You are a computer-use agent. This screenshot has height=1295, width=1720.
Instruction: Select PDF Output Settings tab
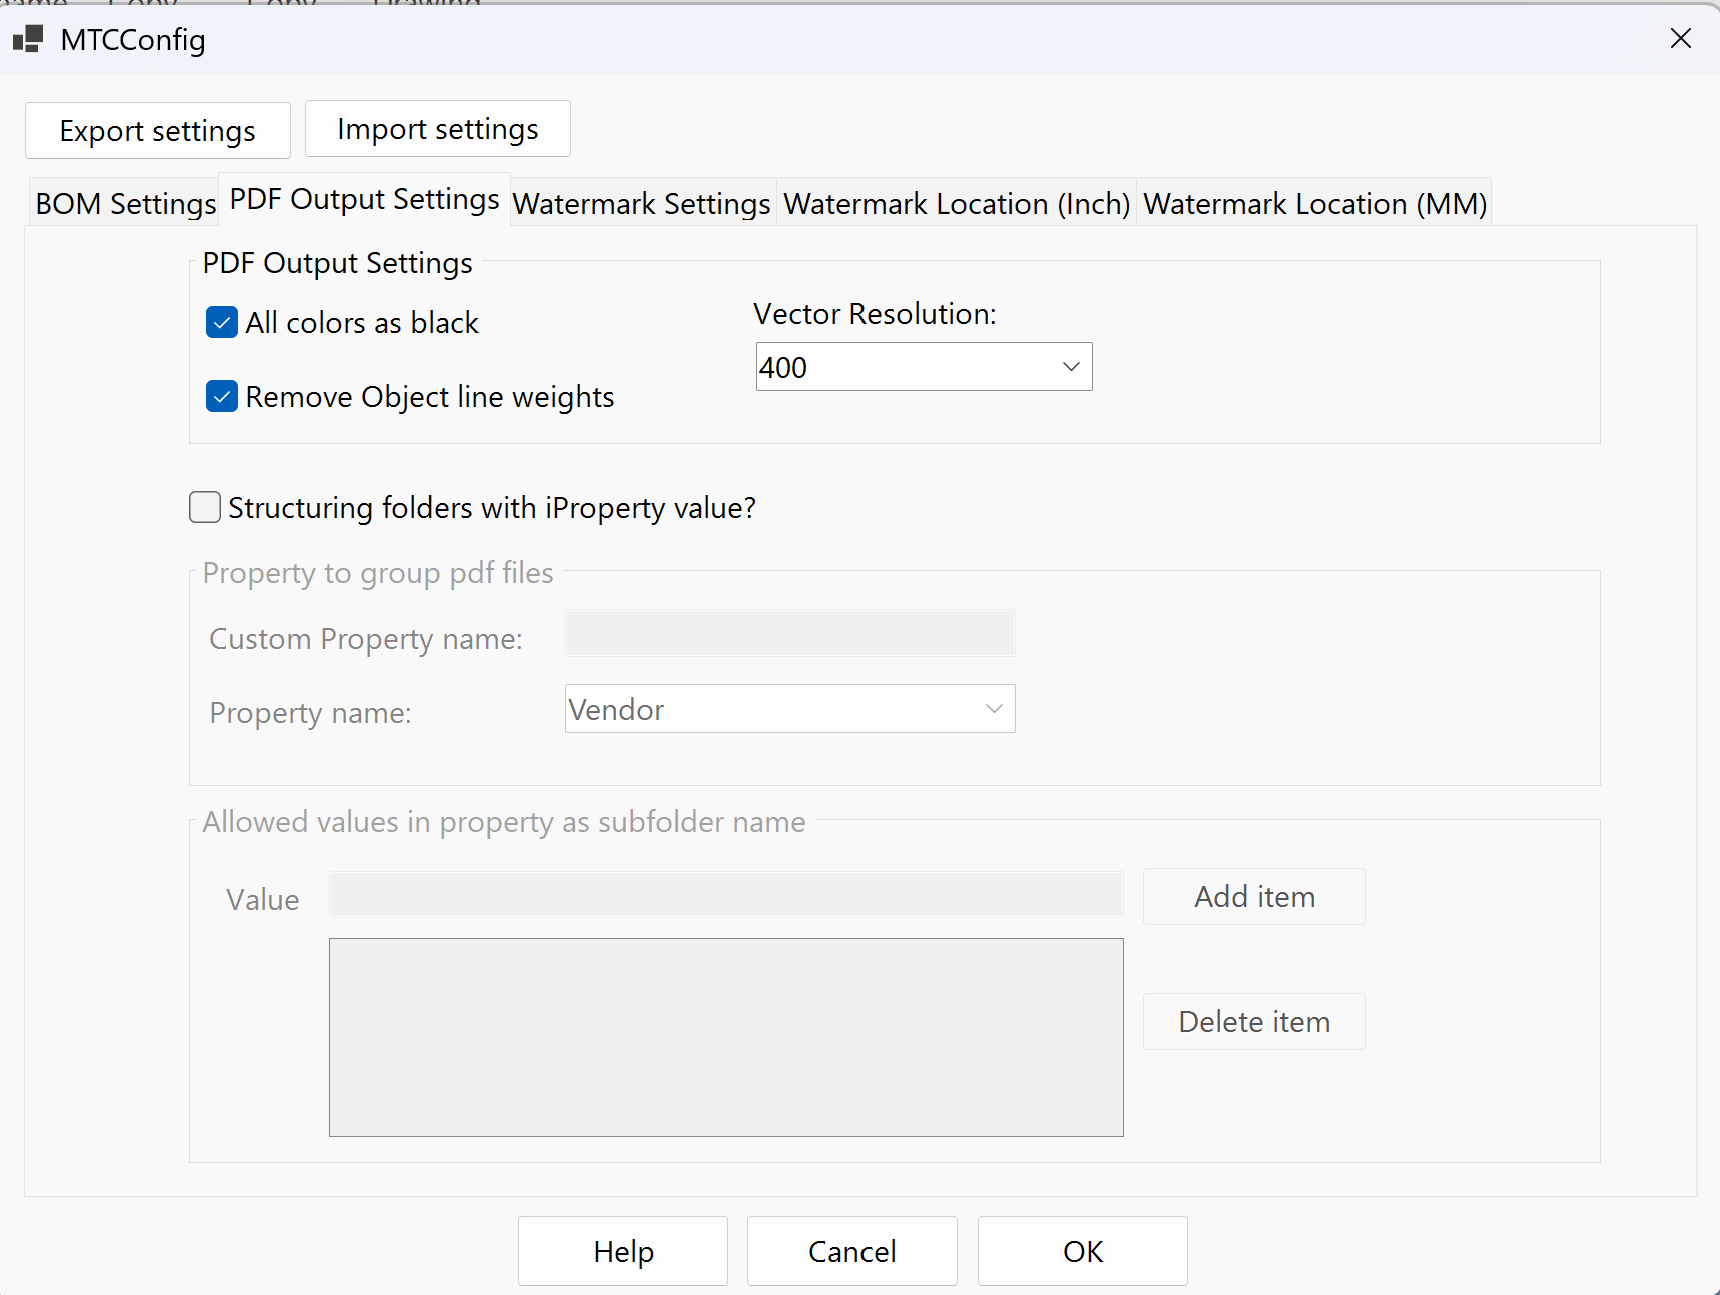(364, 199)
